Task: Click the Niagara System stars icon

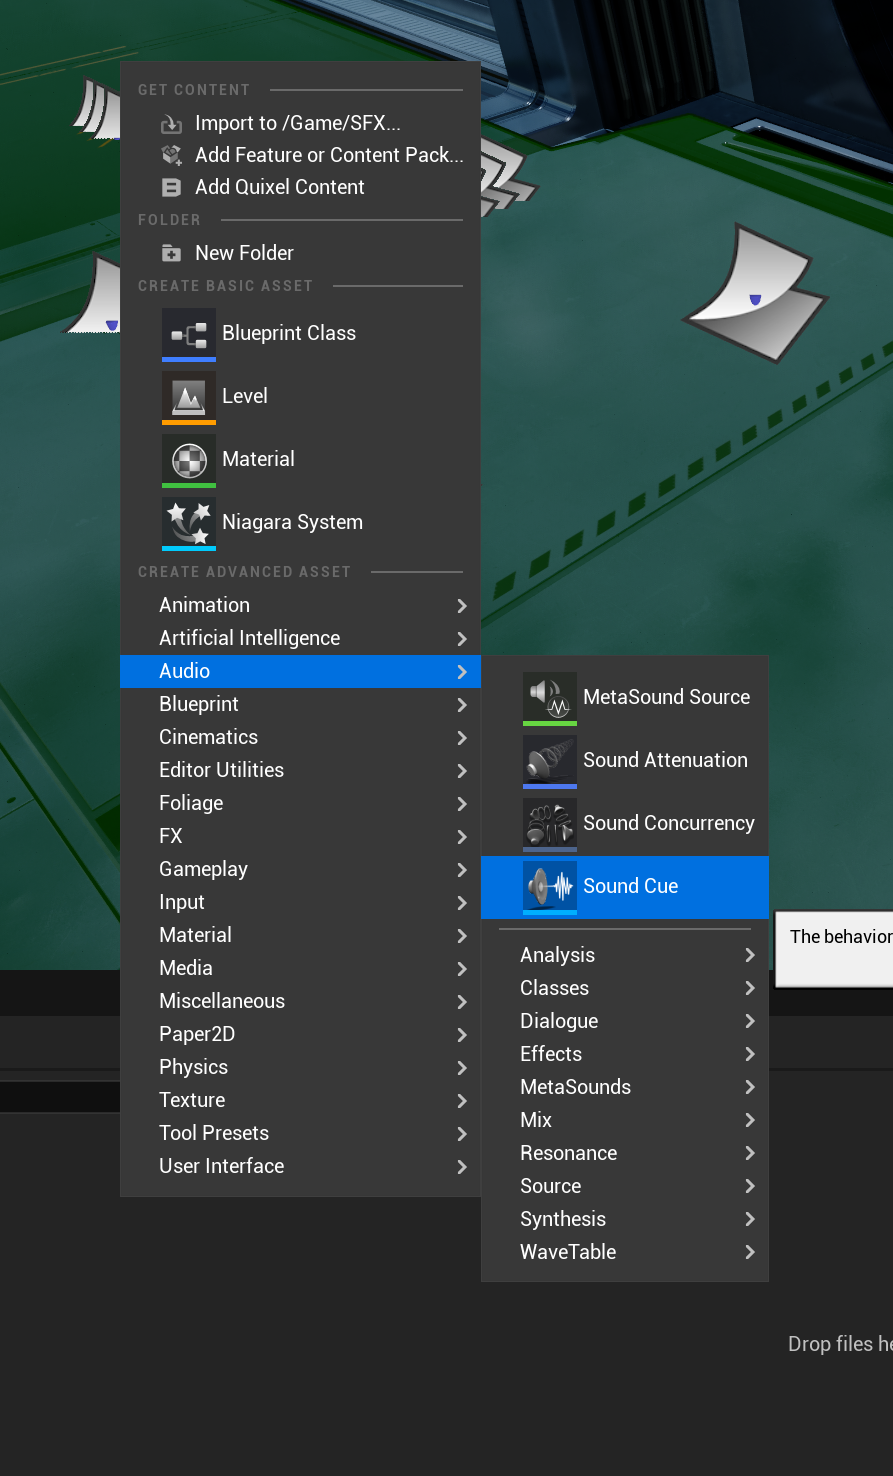Action: tap(189, 523)
